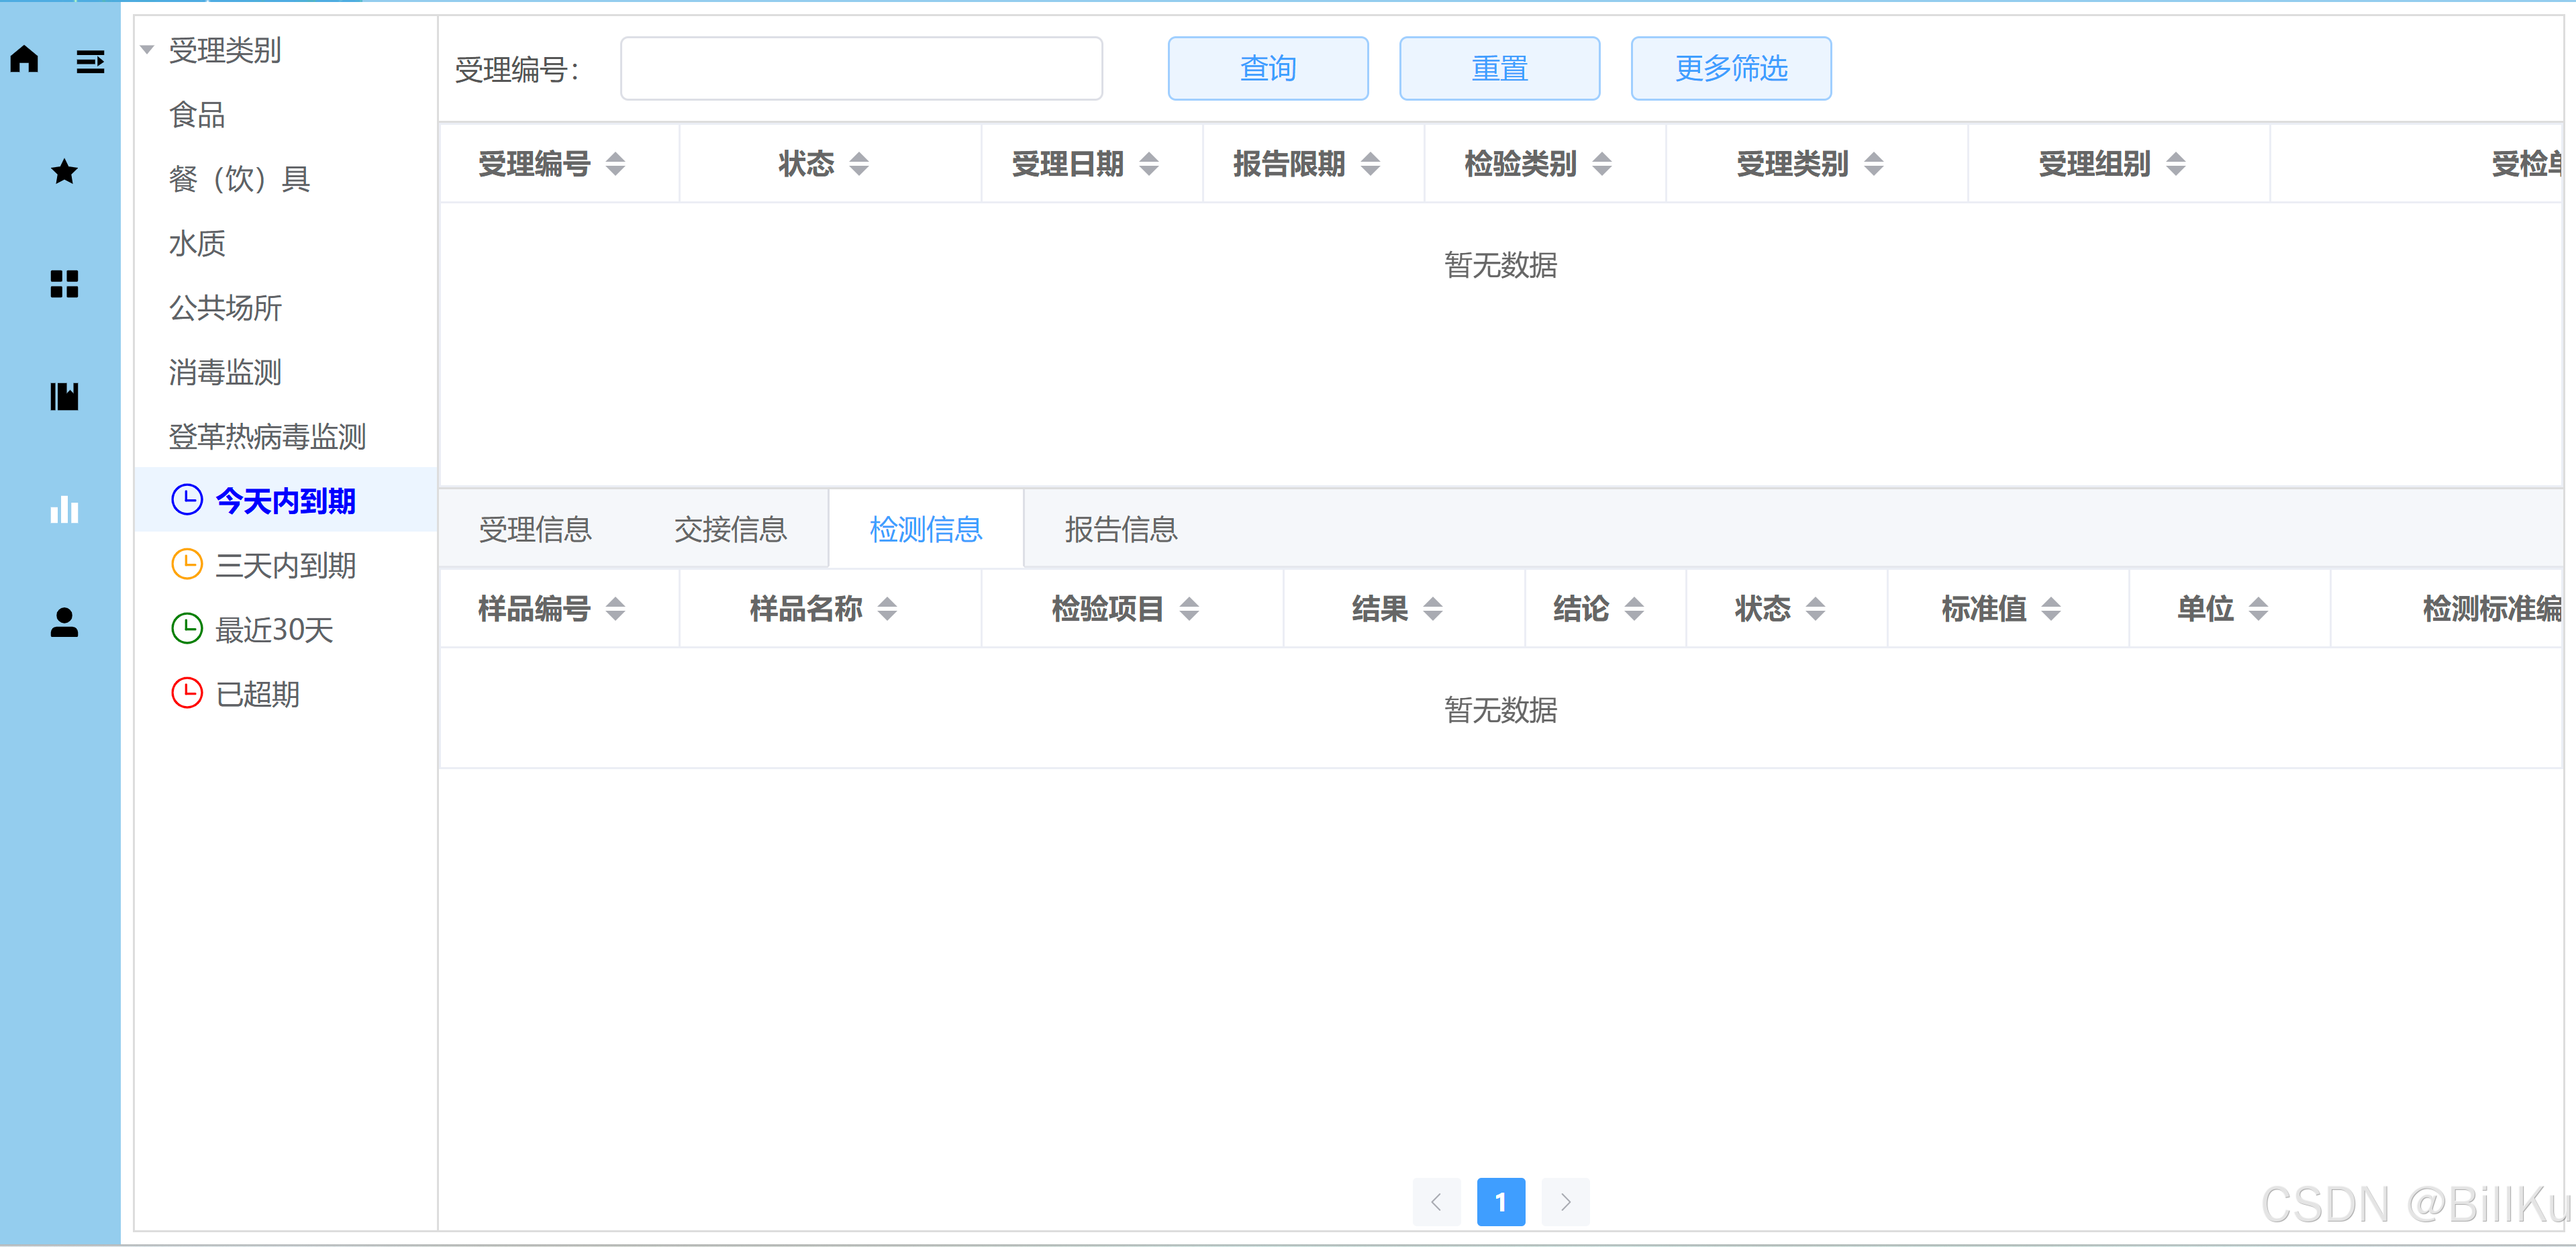Click the user profile icon
The image size is (2576, 1247).
[x=64, y=622]
